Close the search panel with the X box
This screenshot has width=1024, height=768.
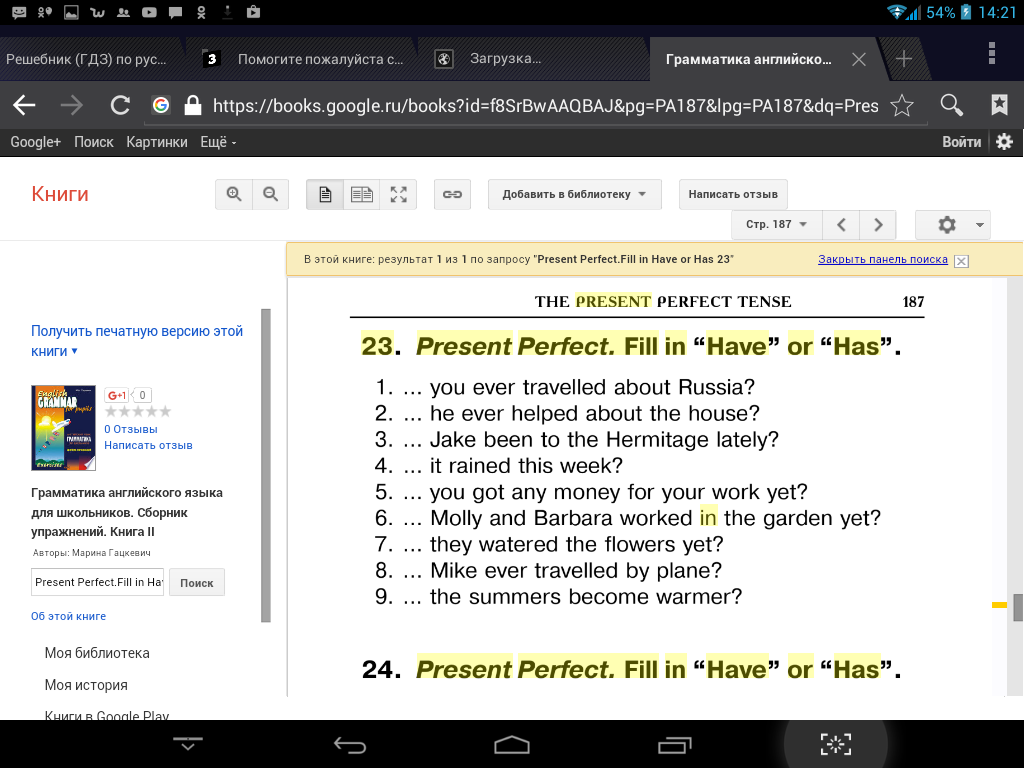pyautogui.click(x=961, y=261)
